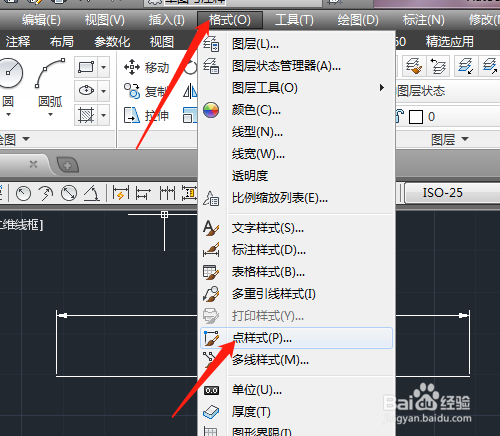Choose 线宽(W)... menu item
The width and height of the screenshot is (500, 436).
296,154
